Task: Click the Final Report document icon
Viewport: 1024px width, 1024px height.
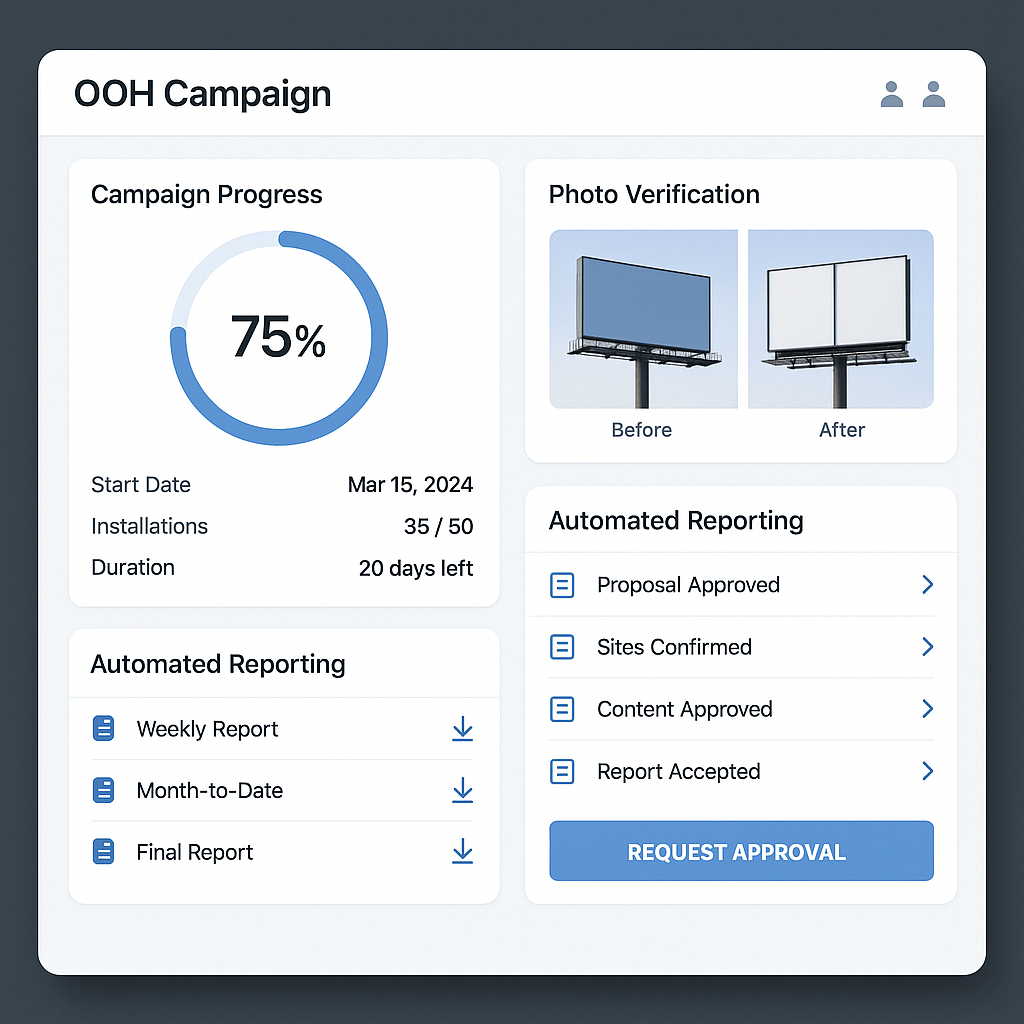Action: pyautogui.click(x=103, y=852)
